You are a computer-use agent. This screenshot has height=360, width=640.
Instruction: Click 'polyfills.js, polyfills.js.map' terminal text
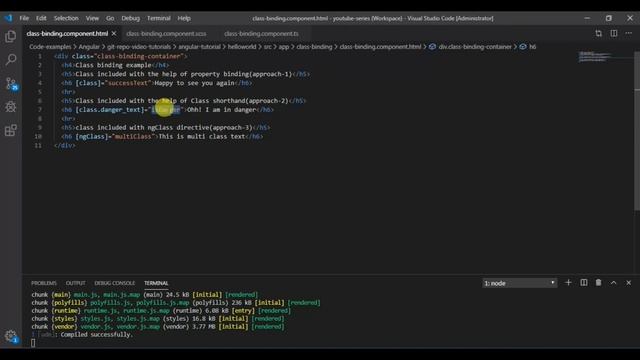pyautogui.click(x=140, y=303)
